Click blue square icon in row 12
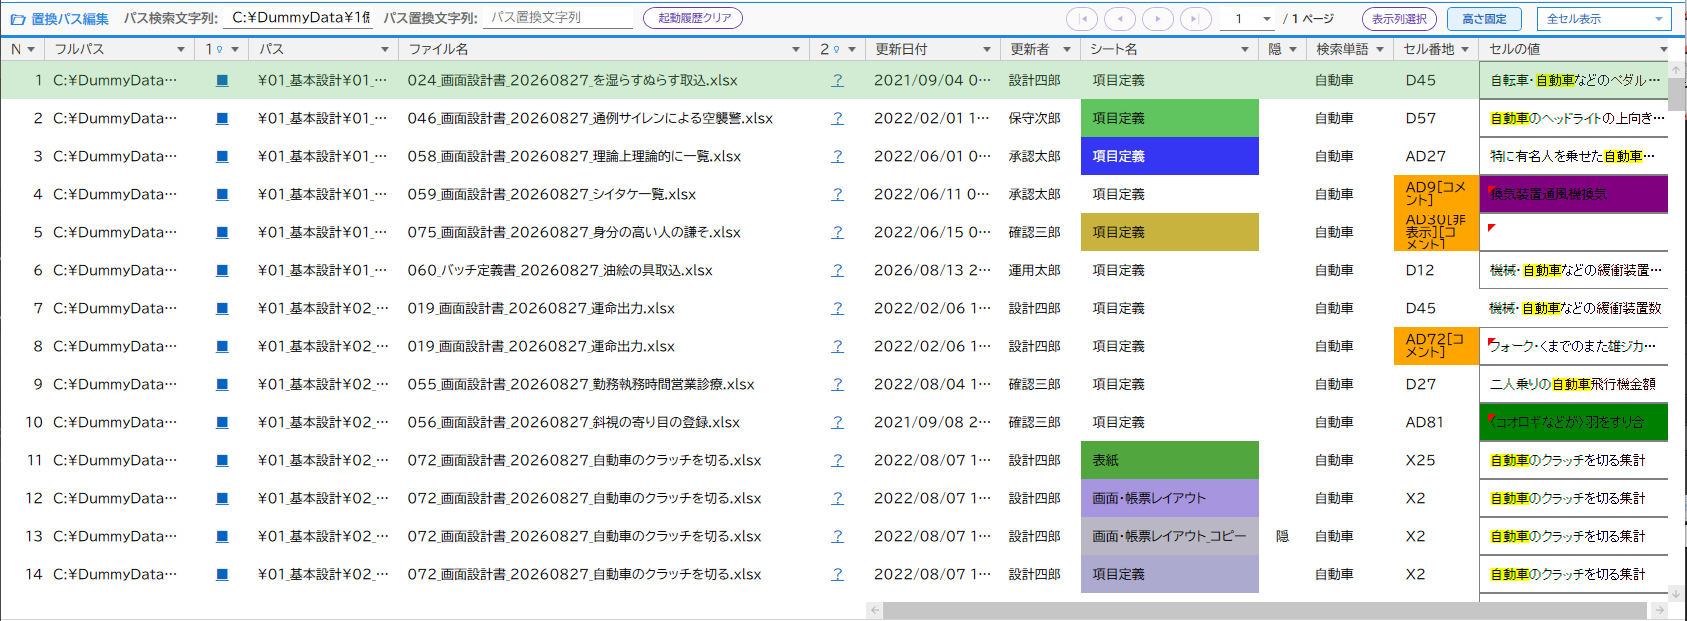The image size is (1687, 621). [x=222, y=498]
